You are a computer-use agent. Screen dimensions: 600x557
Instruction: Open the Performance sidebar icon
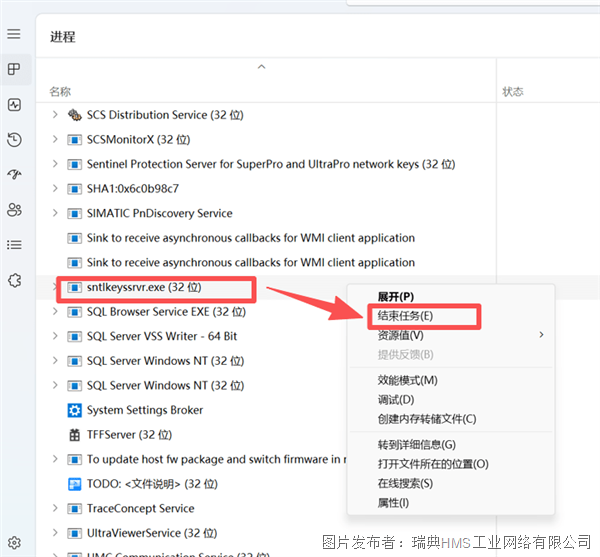pos(14,104)
